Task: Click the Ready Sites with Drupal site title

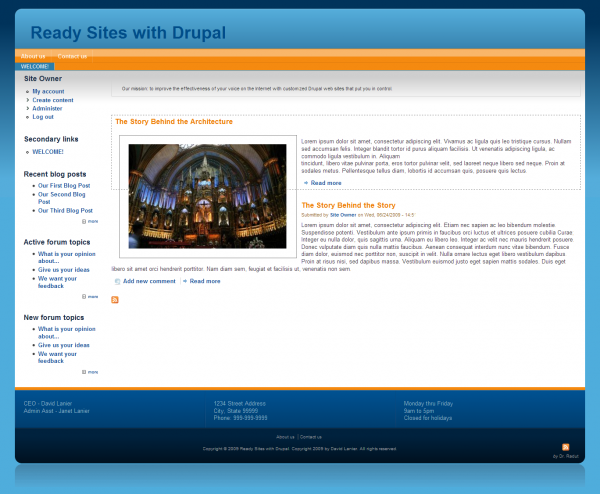Action: (x=128, y=32)
